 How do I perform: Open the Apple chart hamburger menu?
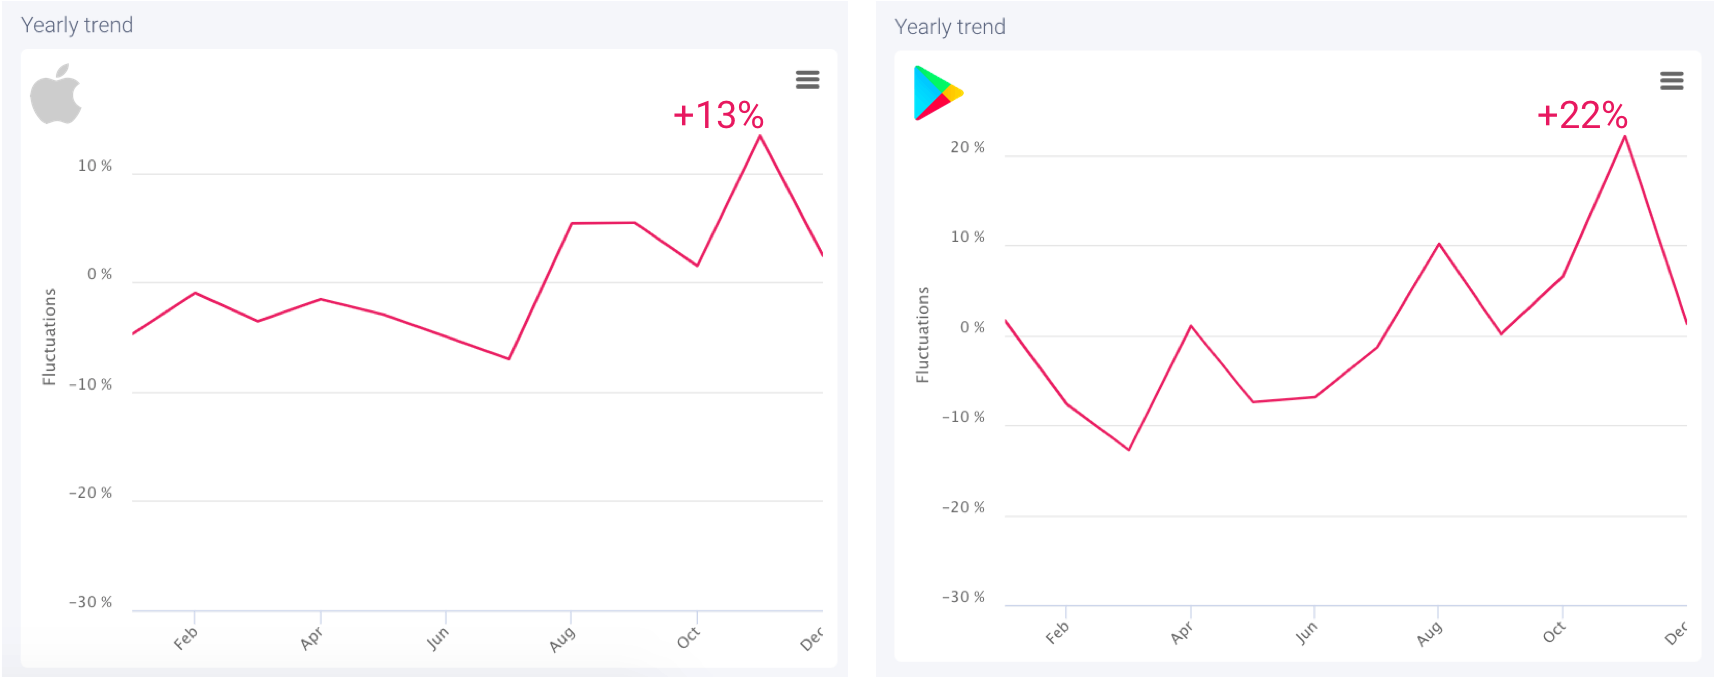(x=807, y=80)
